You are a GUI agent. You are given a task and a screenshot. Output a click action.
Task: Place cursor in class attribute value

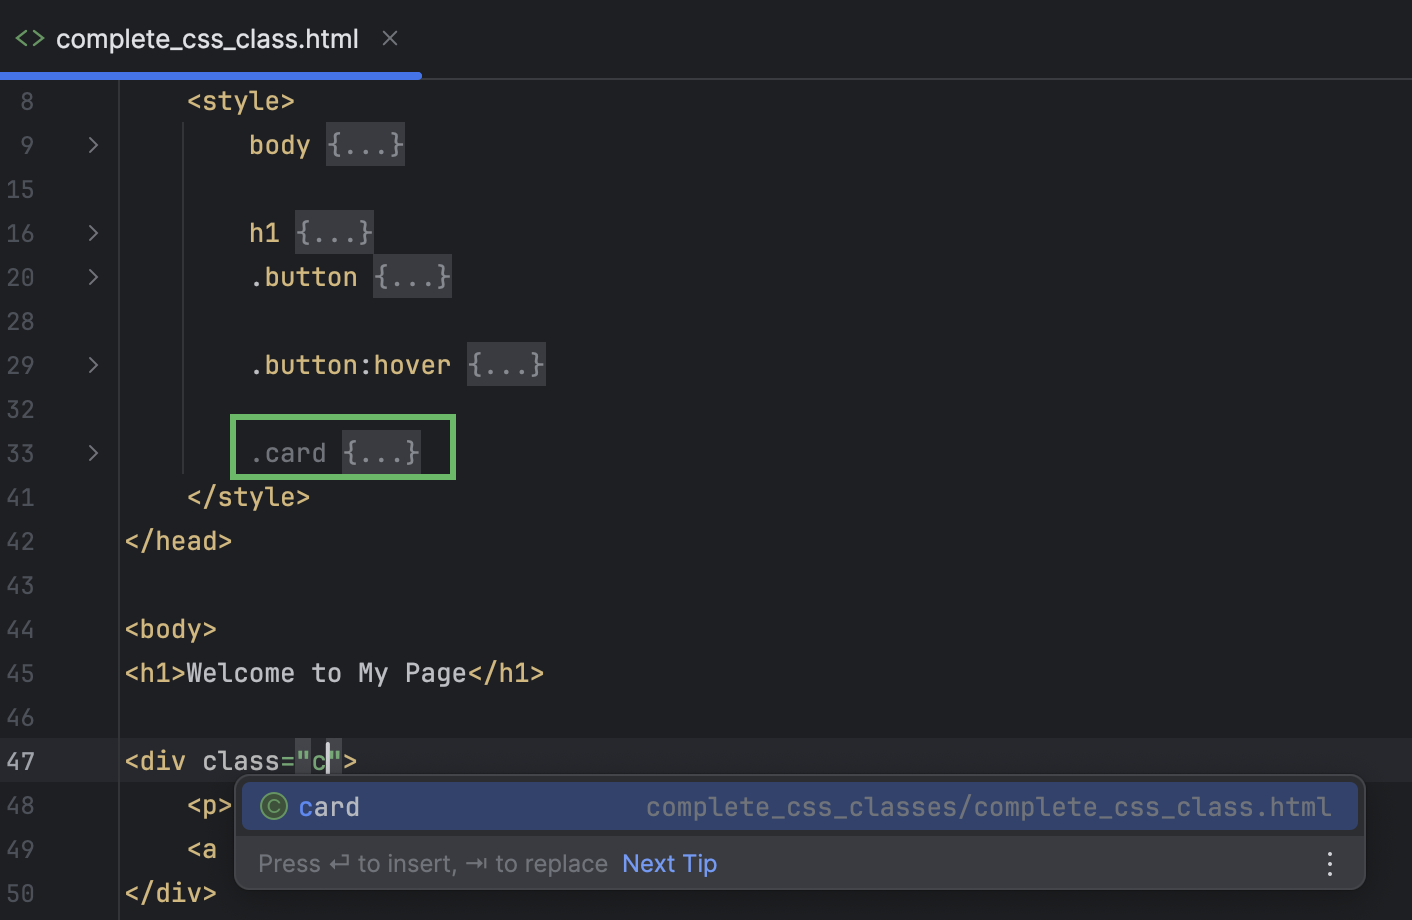[x=319, y=761]
